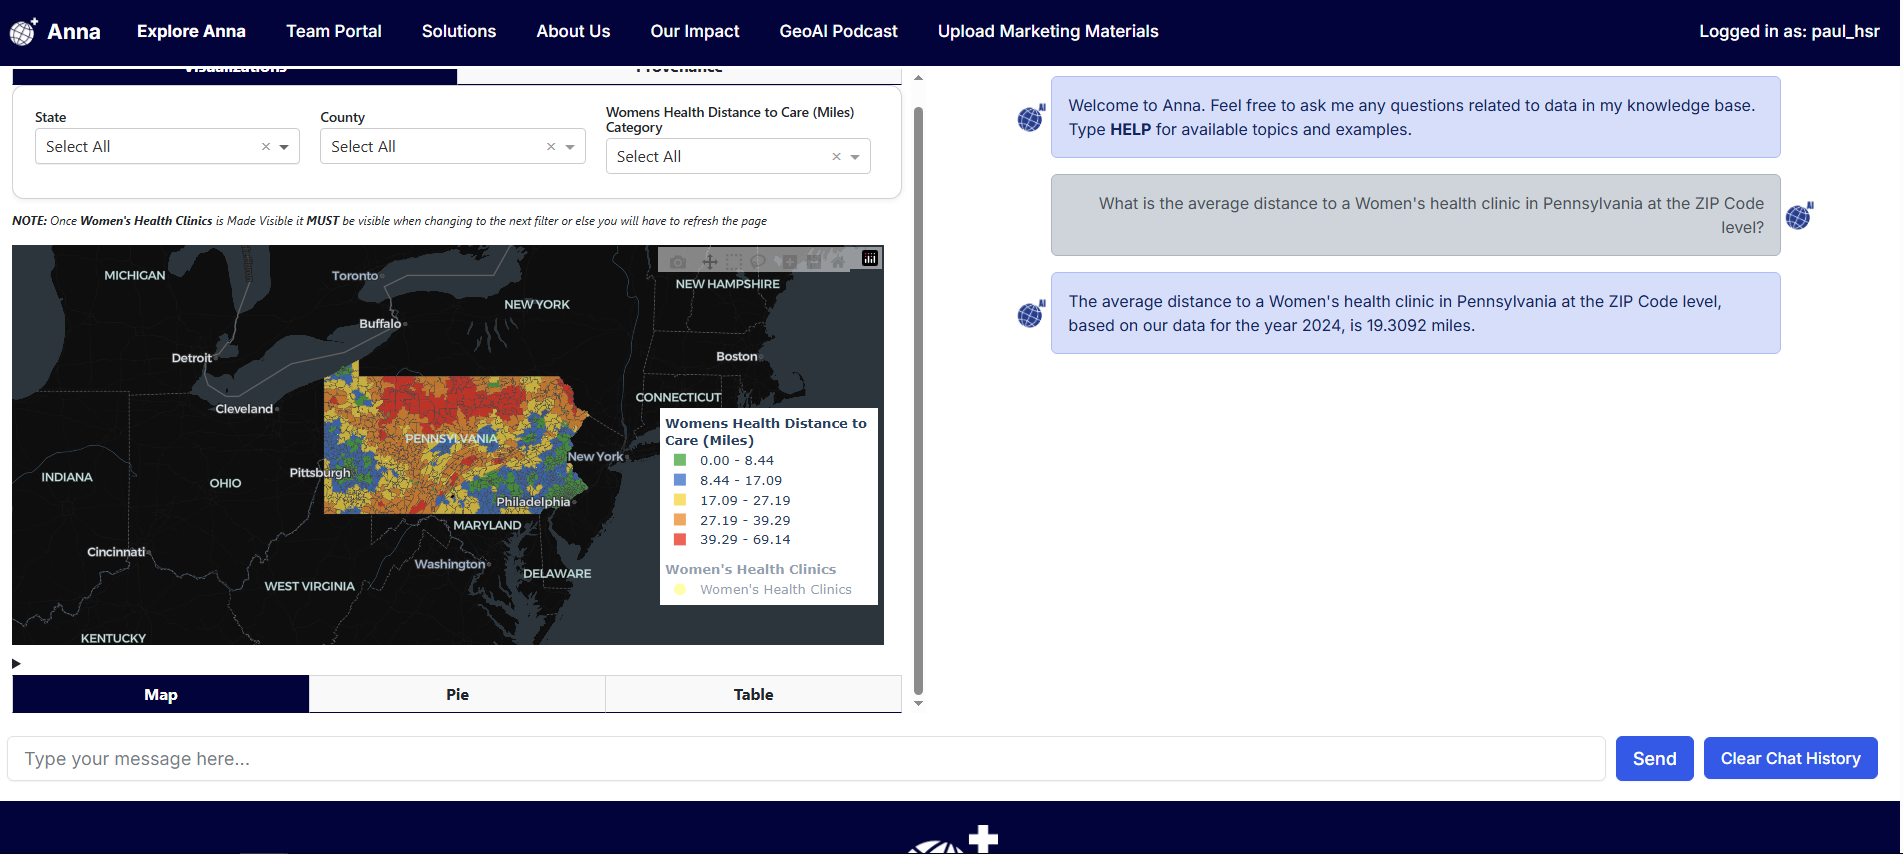The width and height of the screenshot is (1903, 854).
Task: Click the red 39.29 - 69.14 legend swatch
Action: 680,540
